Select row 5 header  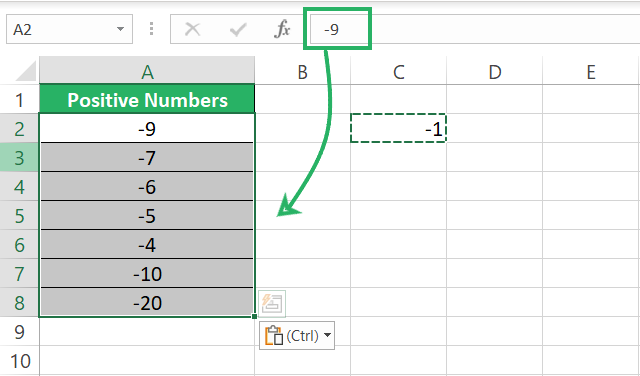(19, 215)
